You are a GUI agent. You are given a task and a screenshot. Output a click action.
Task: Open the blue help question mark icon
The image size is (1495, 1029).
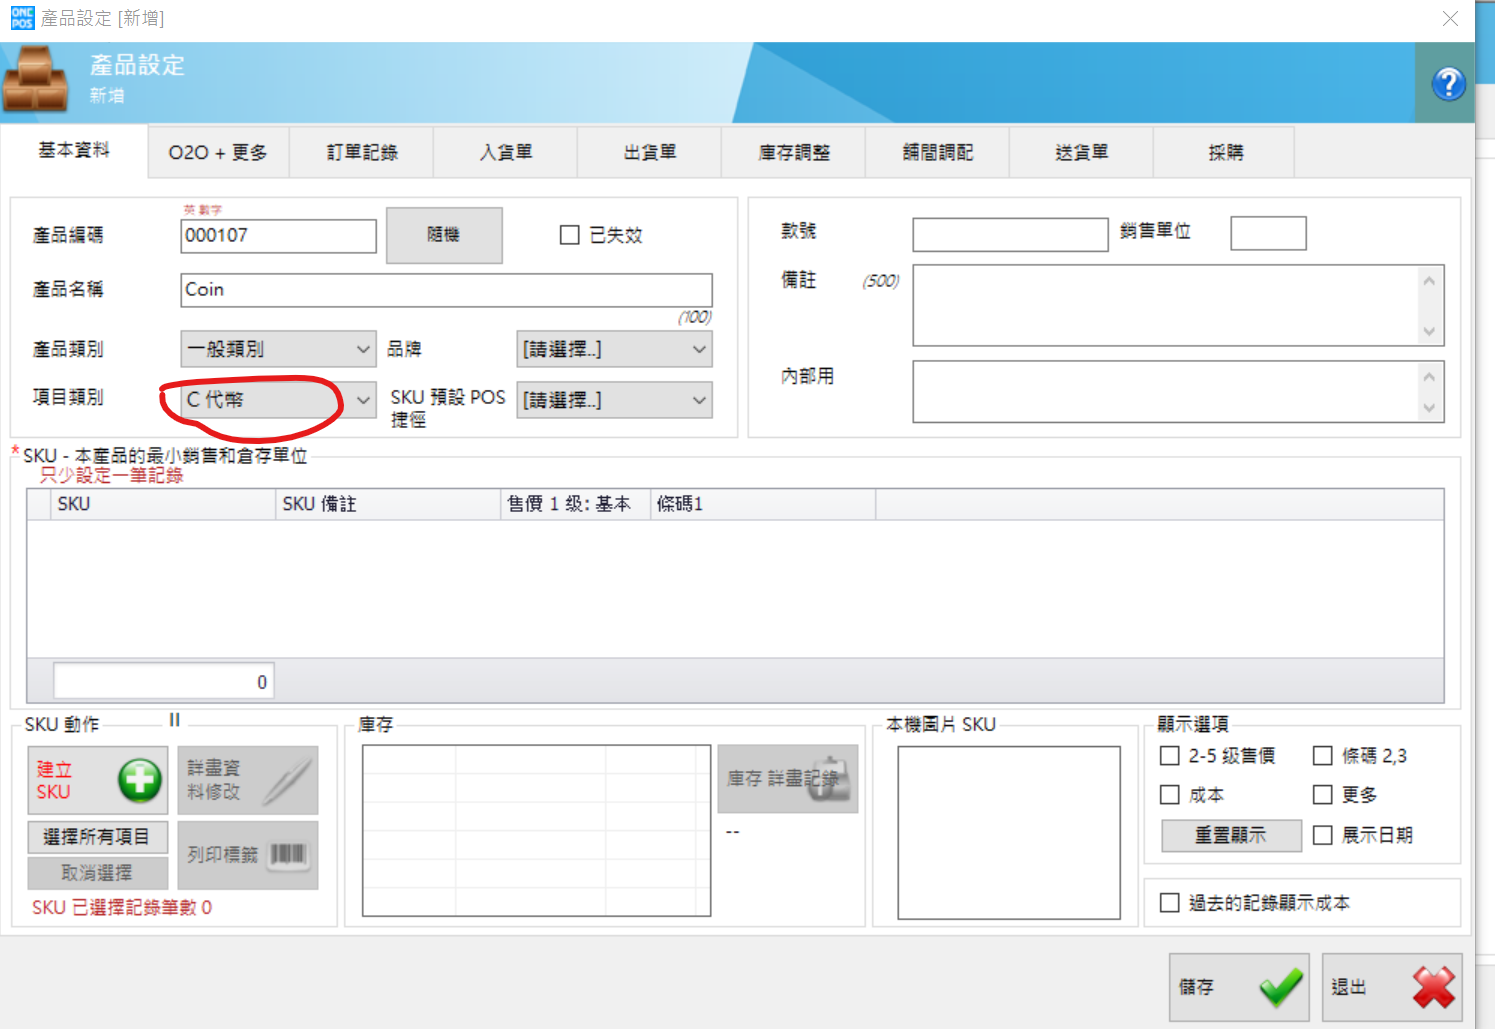pyautogui.click(x=1448, y=84)
